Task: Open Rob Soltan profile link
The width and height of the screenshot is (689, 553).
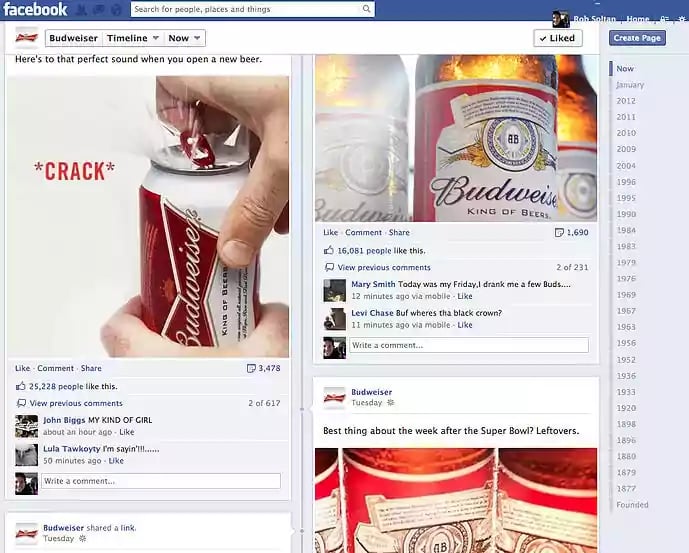Action: 595,19
